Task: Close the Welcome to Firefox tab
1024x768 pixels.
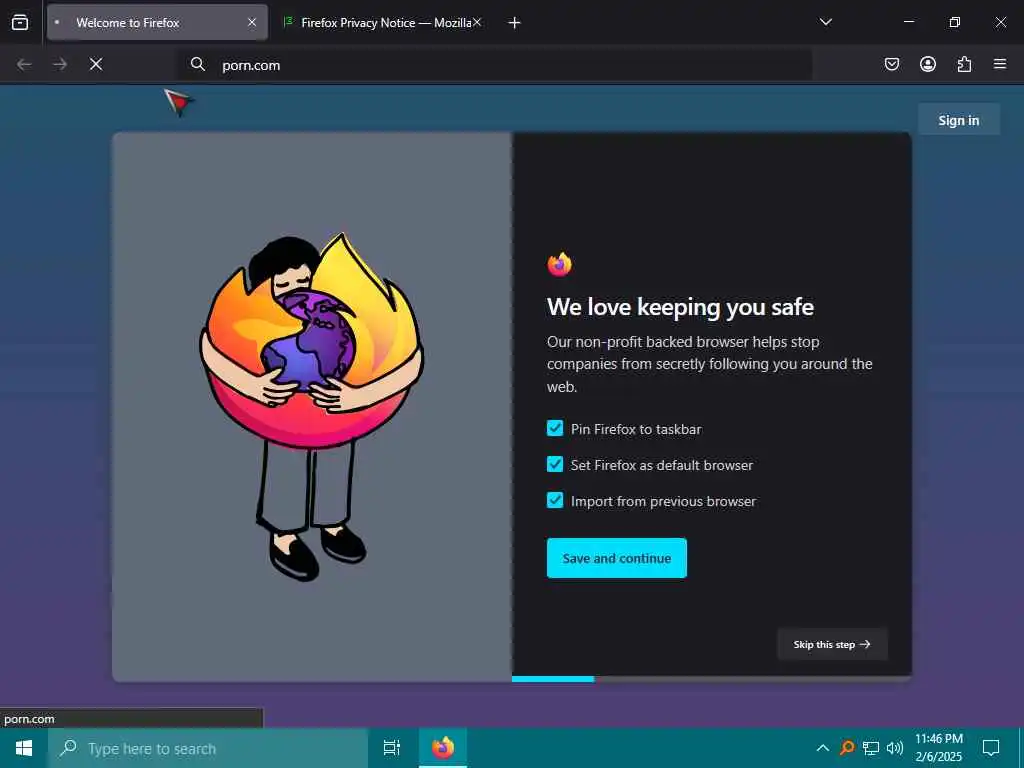Action: pyautogui.click(x=252, y=22)
